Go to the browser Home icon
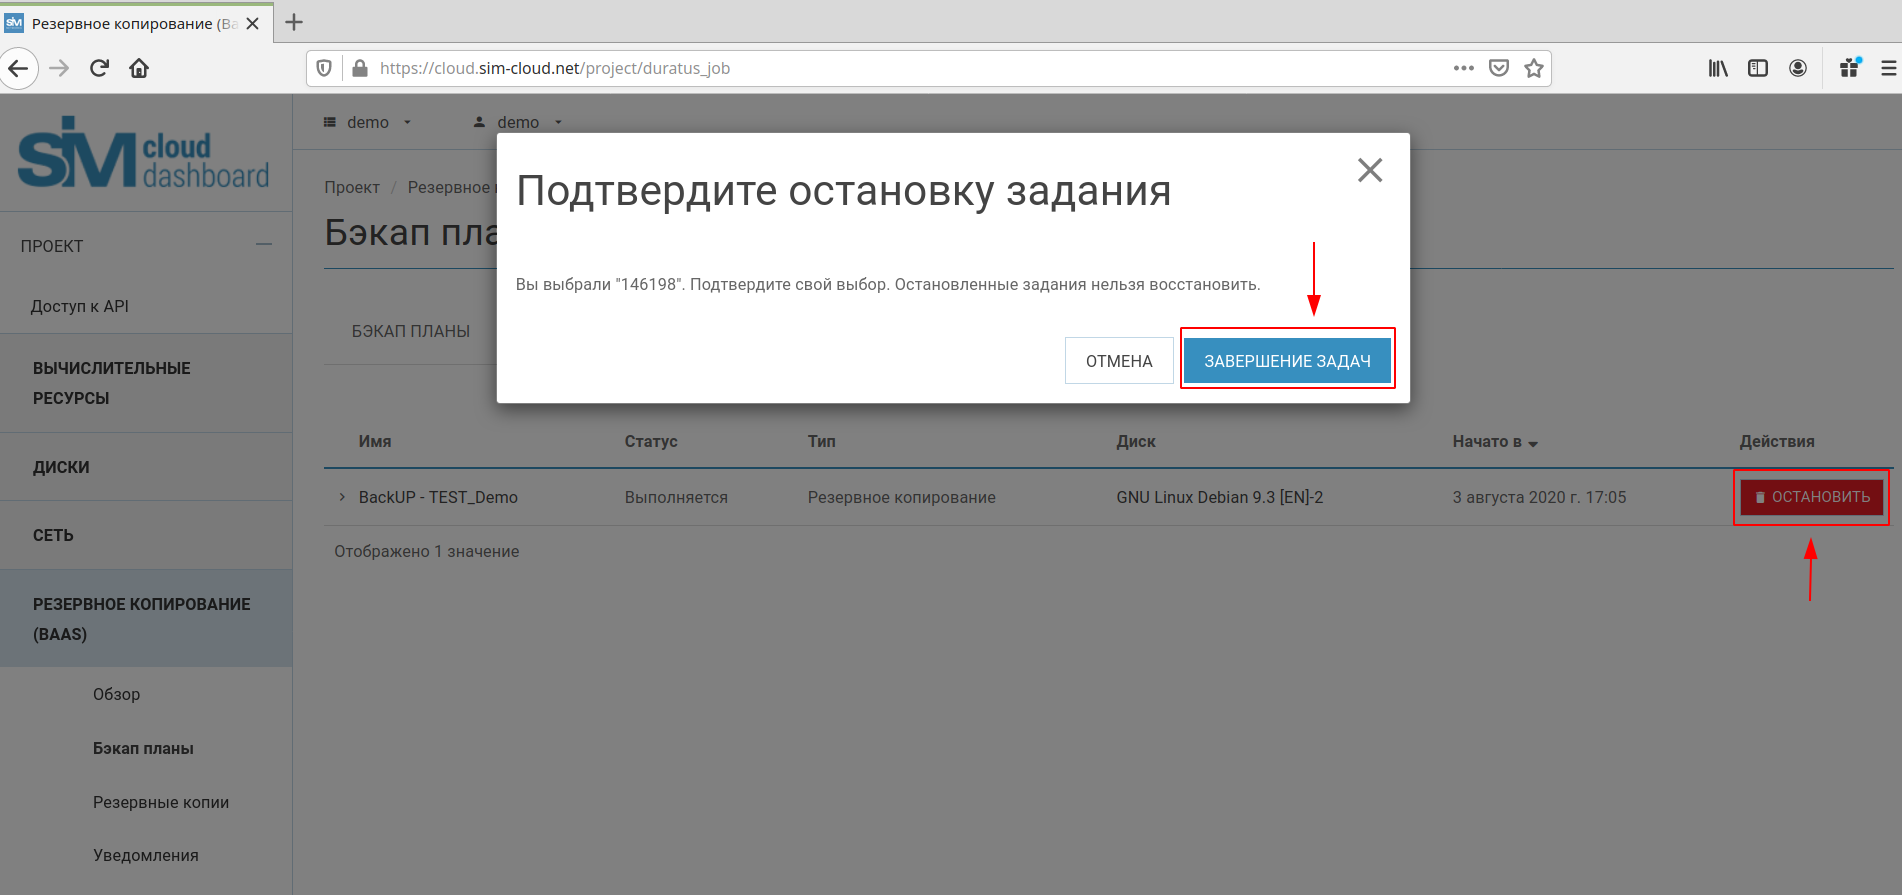Image resolution: width=1902 pixels, height=895 pixels. tap(139, 68)
